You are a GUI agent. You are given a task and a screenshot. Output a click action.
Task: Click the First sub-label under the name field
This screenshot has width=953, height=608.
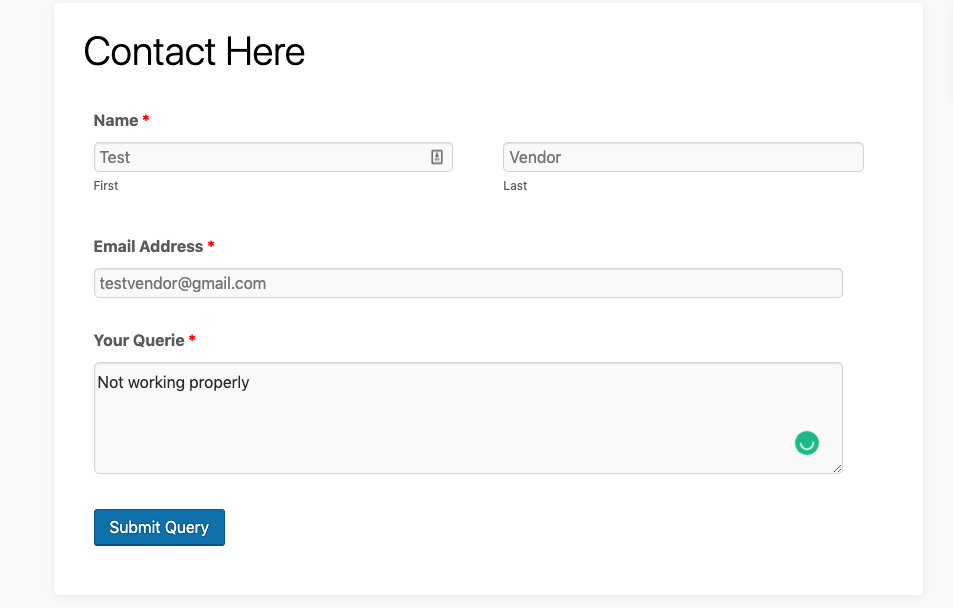106,185
